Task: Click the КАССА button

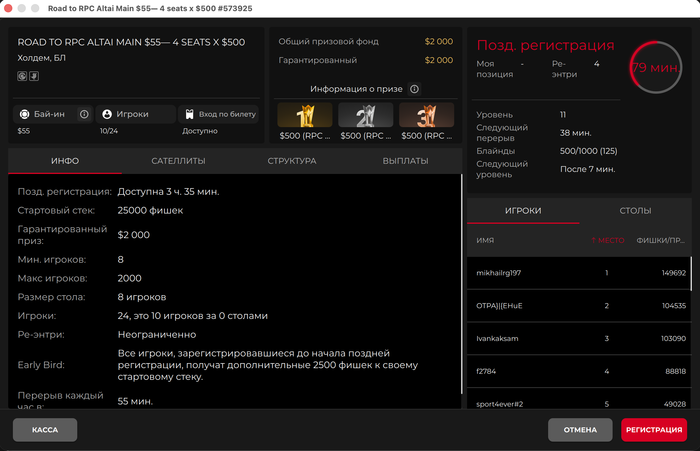Action: click(x=45, y=430)
